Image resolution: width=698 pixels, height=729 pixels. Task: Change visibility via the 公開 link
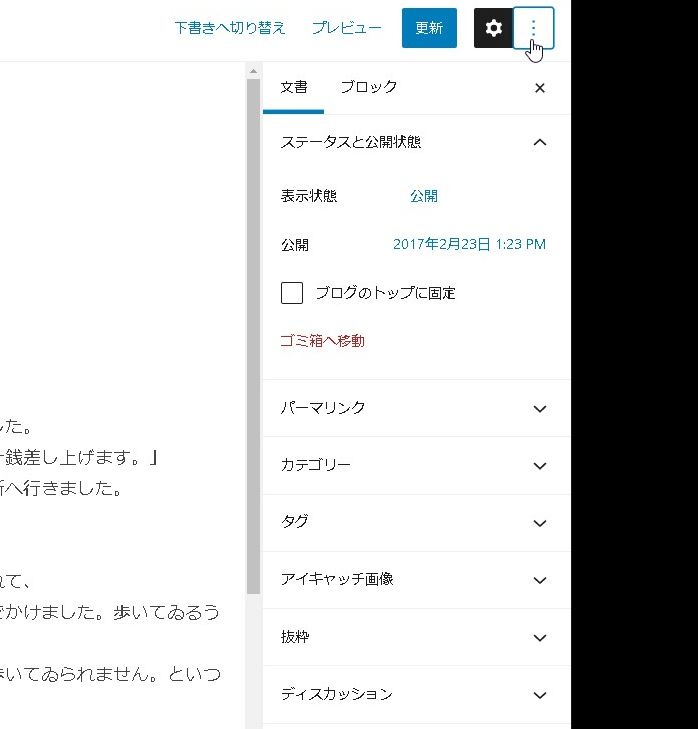coord(423,196)
